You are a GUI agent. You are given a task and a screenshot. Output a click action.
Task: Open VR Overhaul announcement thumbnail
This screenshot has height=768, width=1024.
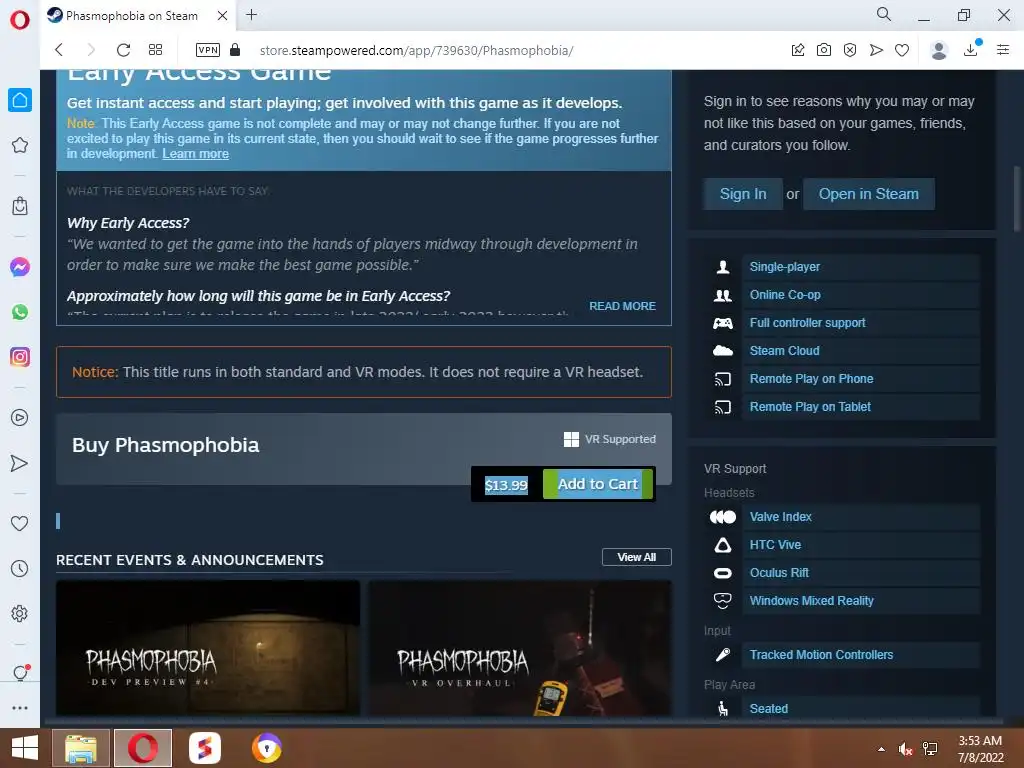[x=520, y=648]
